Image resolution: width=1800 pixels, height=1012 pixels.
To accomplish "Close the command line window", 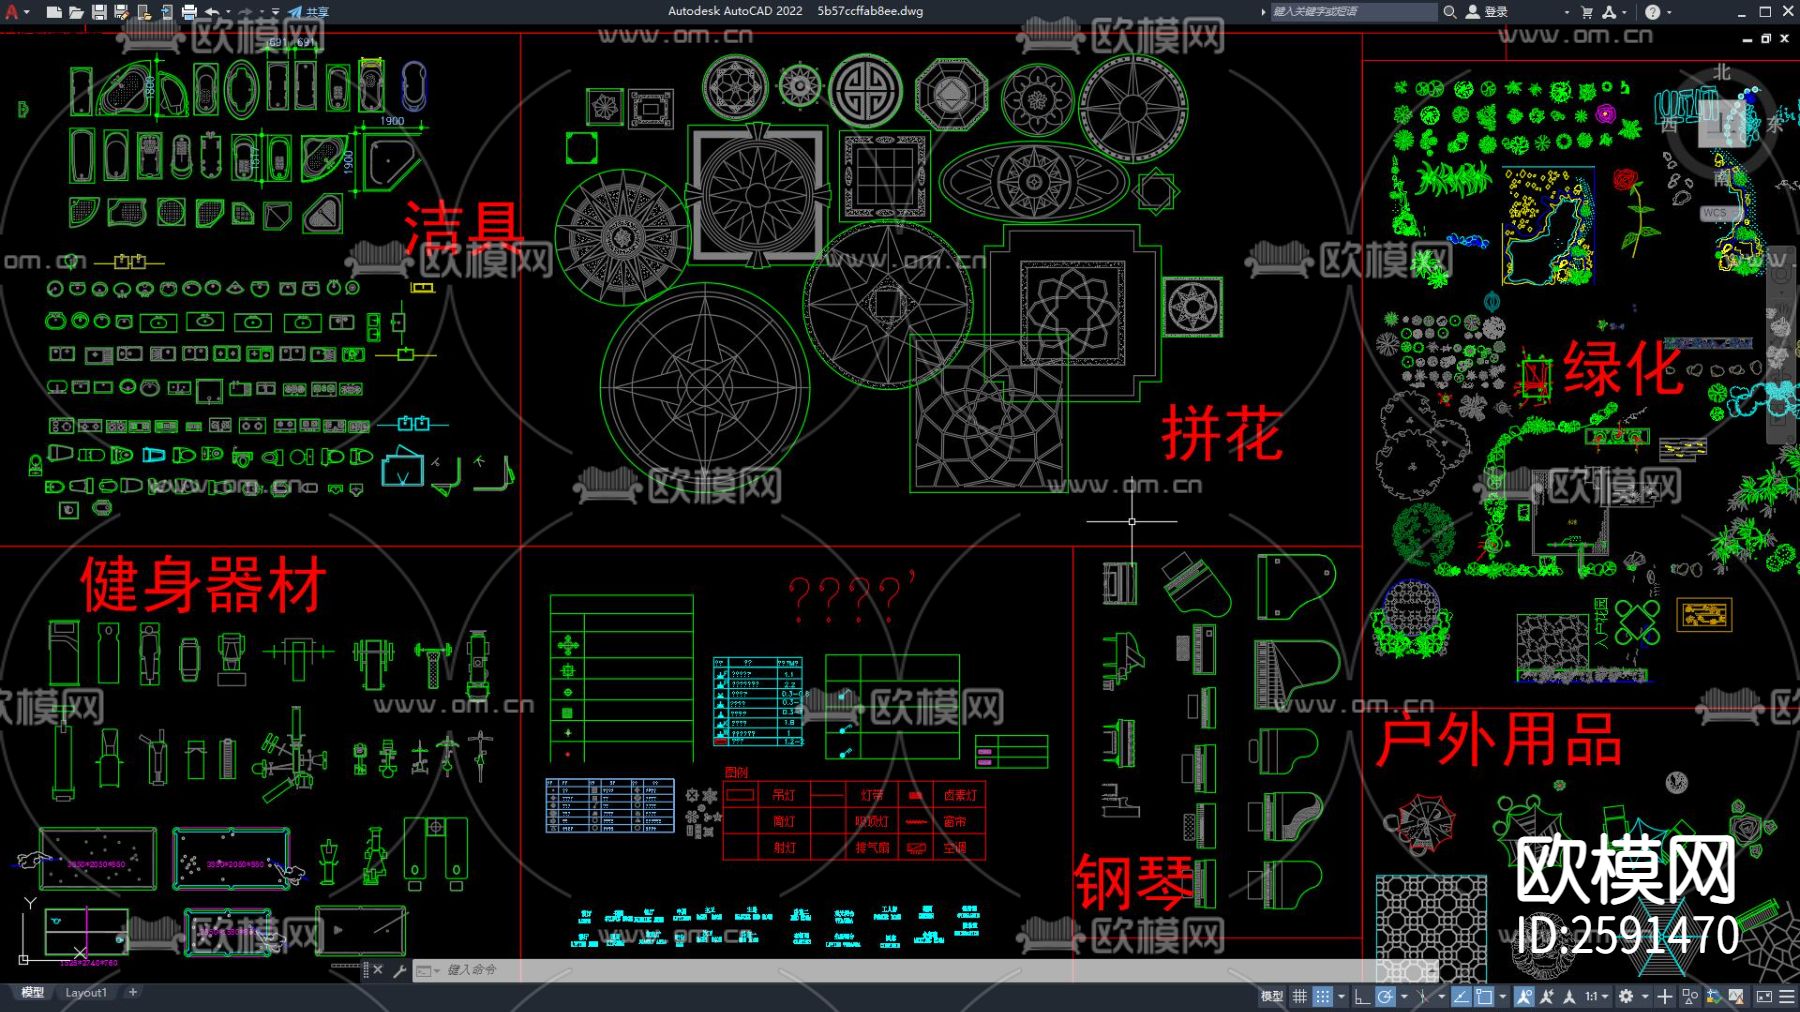I will point(378,970).
